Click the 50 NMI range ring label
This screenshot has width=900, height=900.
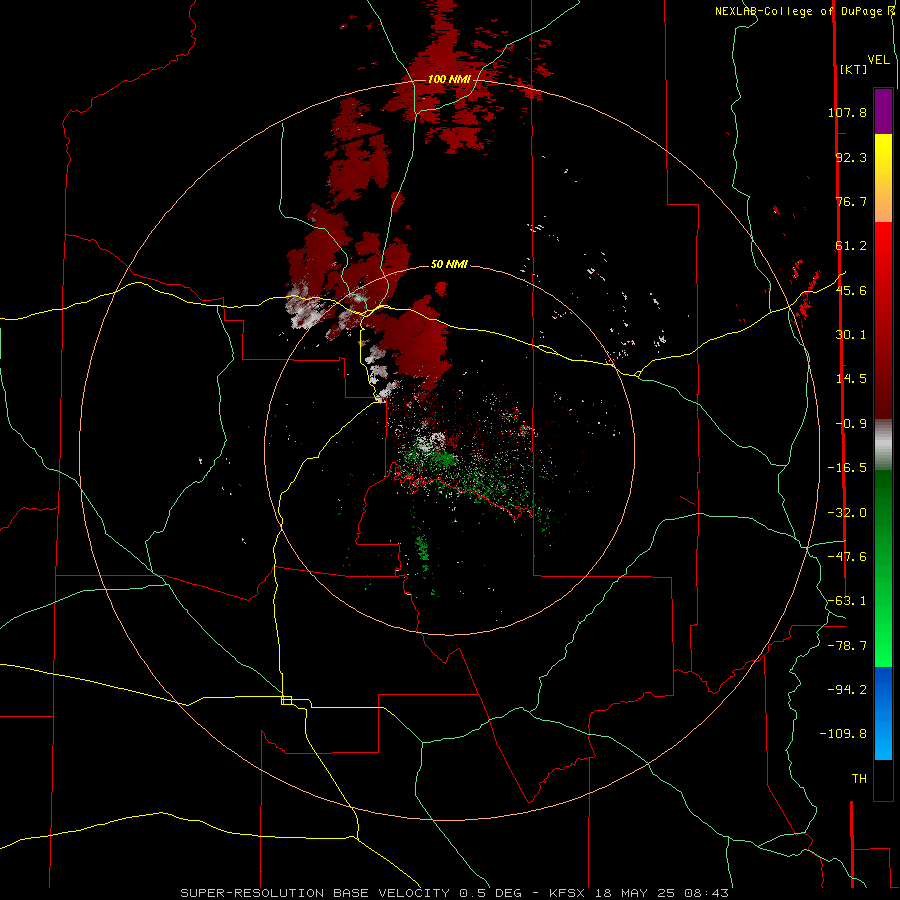pyautogui.click(x=449, y=264)
